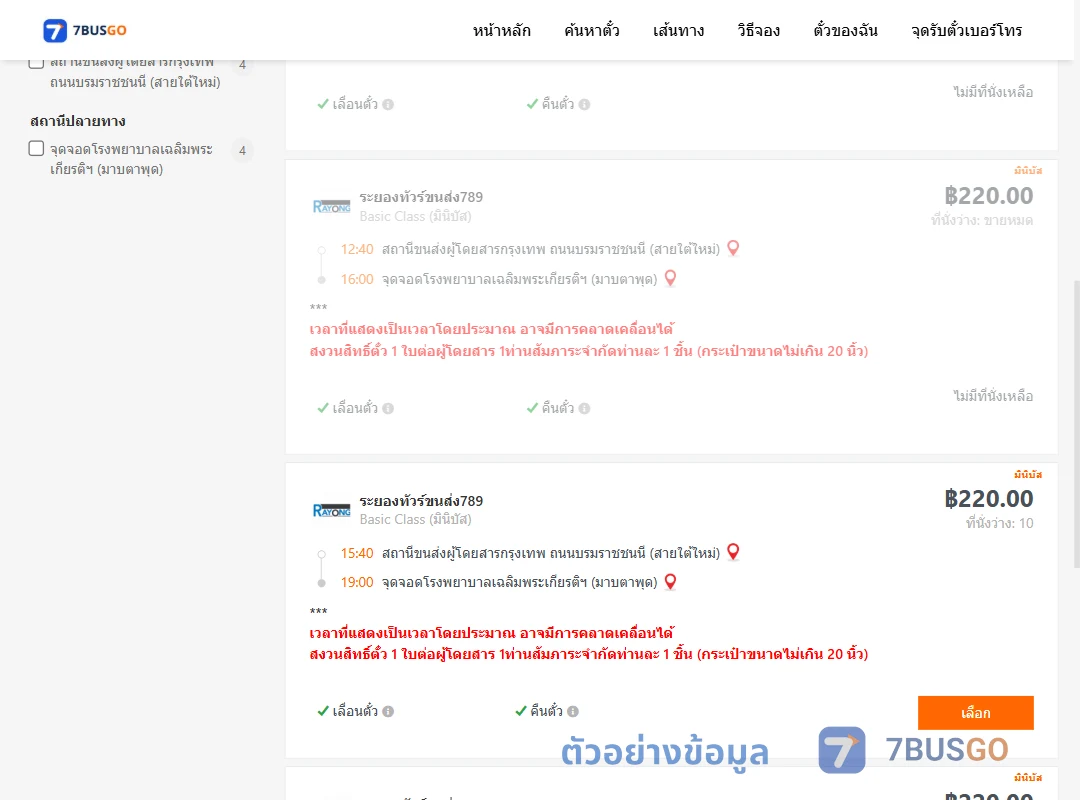The width and height of the screenshot is (1080, 800).
Task: Click ที่นั่งว่าง: 10 seat availability text
Action: [999, 524]
